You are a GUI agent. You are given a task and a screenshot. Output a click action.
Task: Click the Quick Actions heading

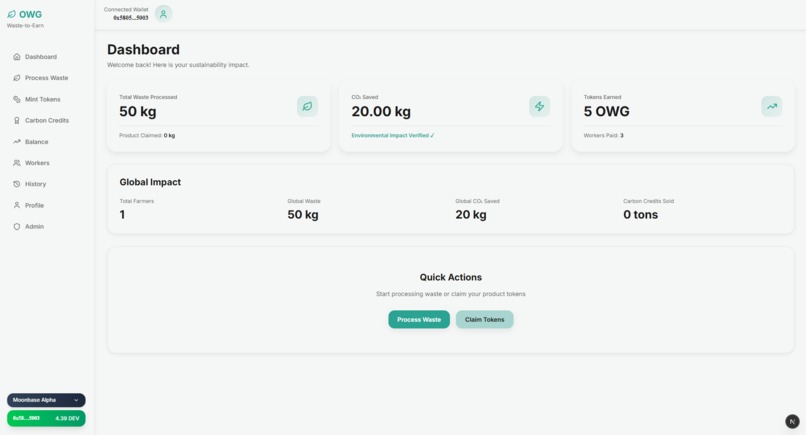451,277
